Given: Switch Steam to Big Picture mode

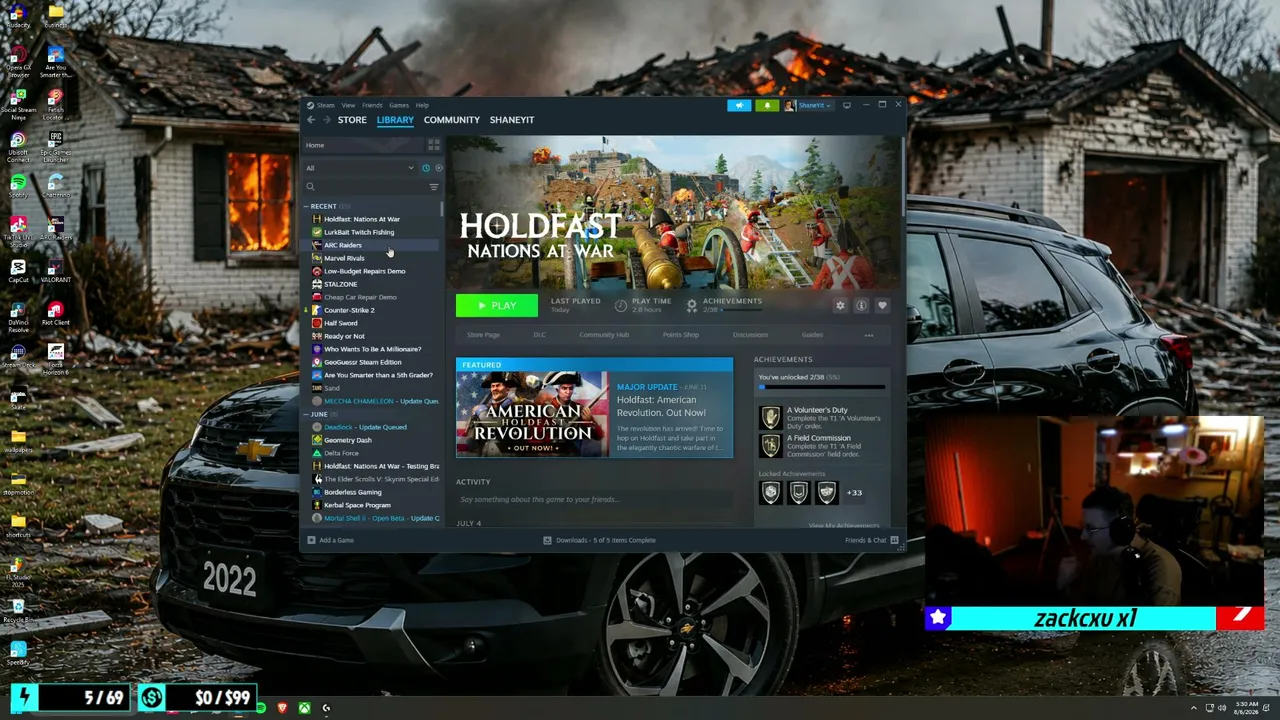Looking at the screenshot, I should tap(847, 105).
